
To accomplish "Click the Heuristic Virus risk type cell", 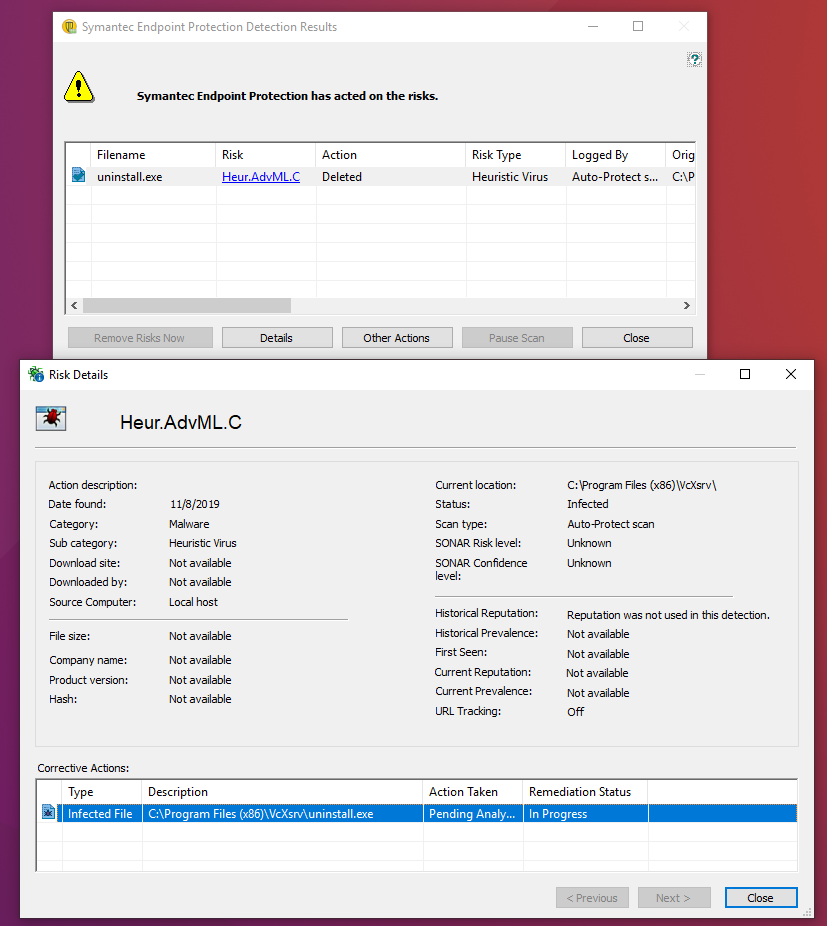I will pyautogui.click(x=510, y=177).
